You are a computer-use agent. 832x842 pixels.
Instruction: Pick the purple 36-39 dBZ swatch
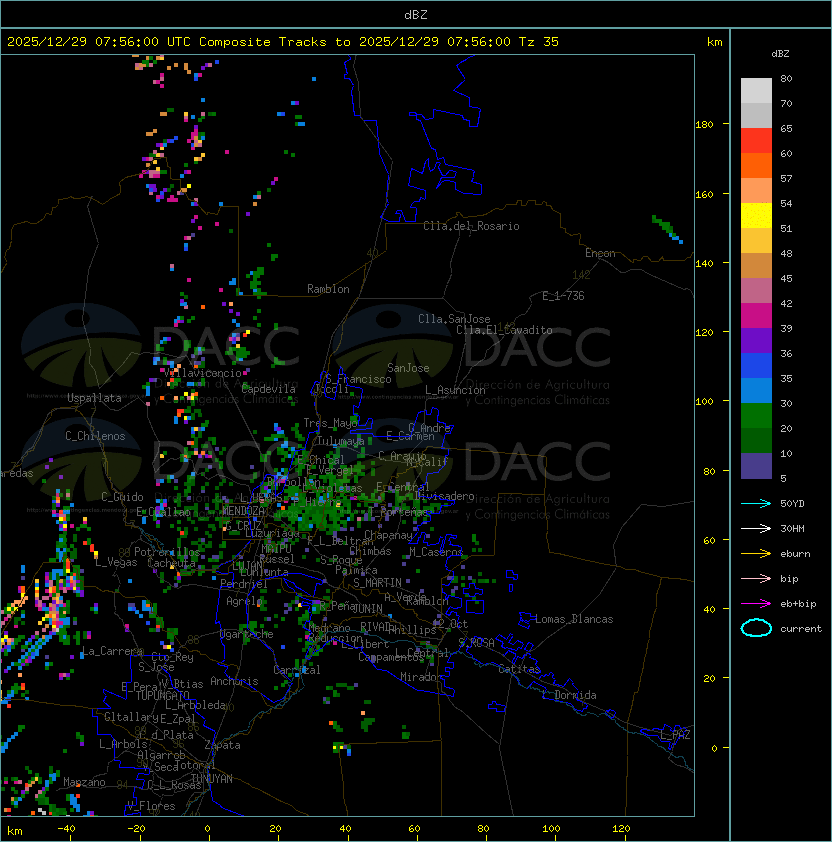756,340
